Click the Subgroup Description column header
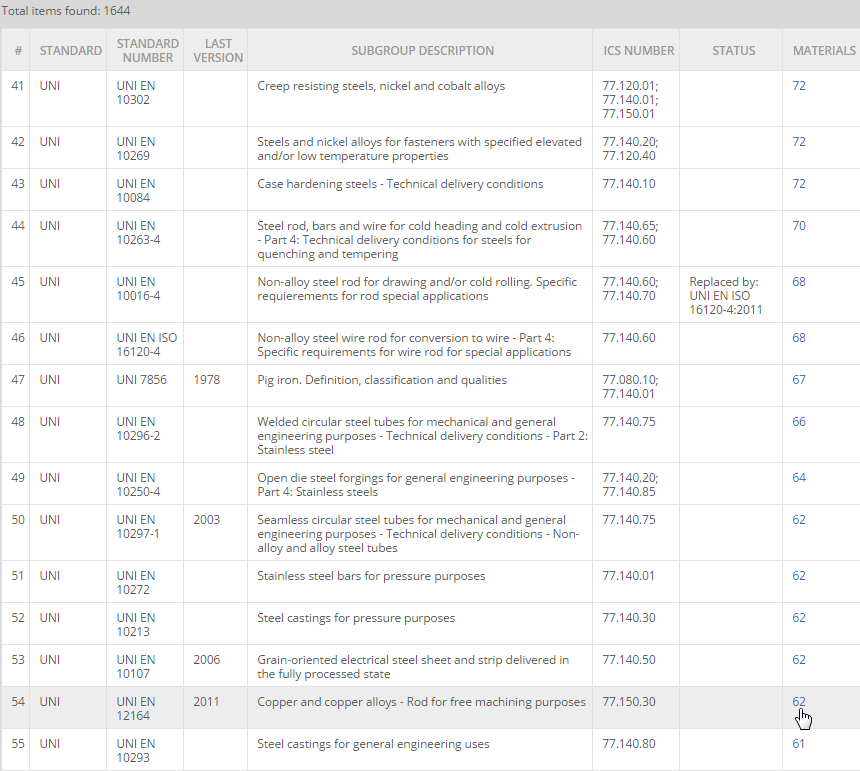This screenshot has height=771, width=860. [422, 50]
